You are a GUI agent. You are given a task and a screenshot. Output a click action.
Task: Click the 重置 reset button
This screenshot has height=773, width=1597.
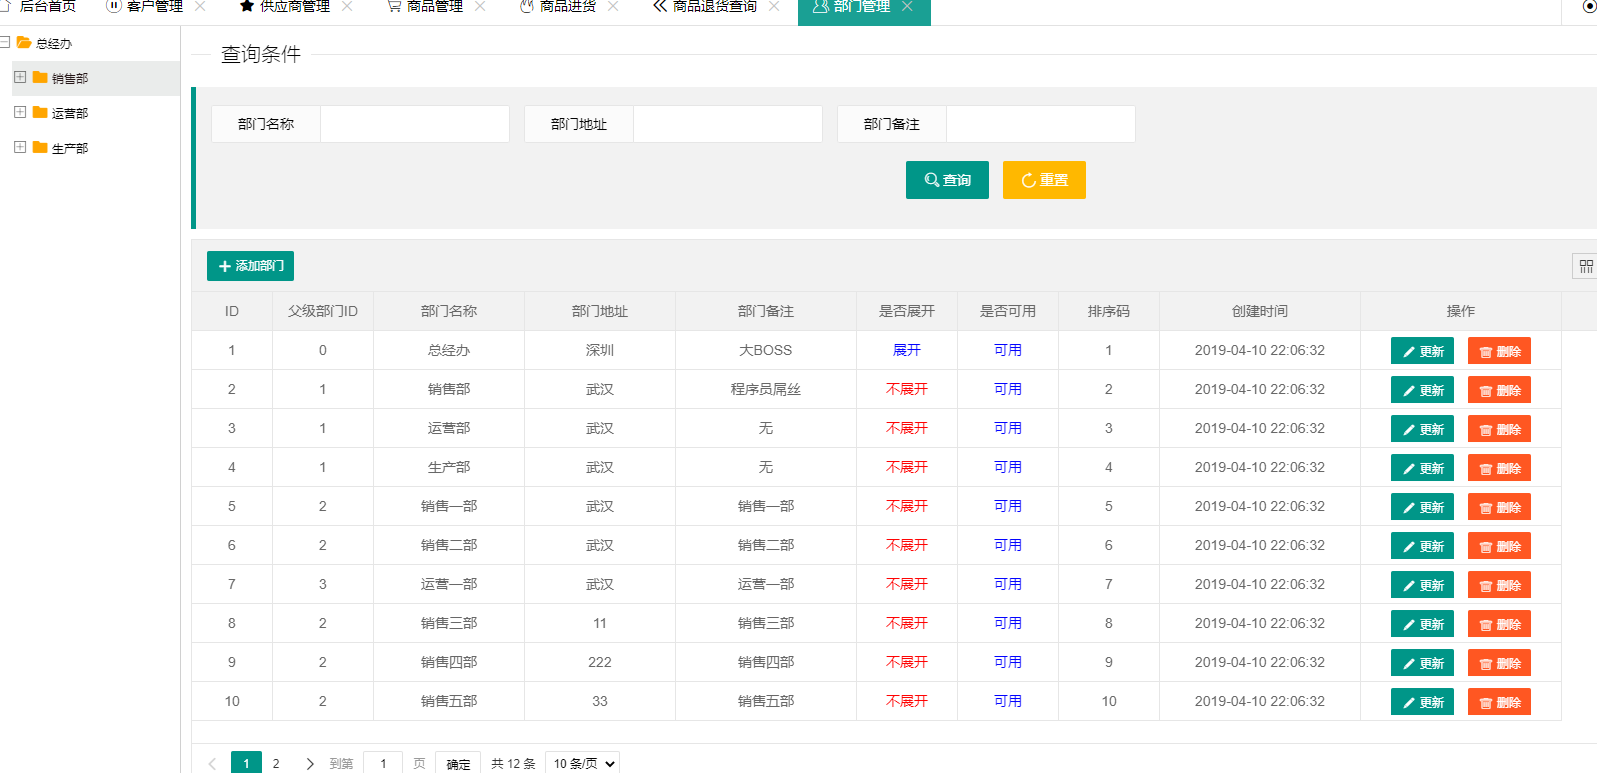[x=1044, y=180]
